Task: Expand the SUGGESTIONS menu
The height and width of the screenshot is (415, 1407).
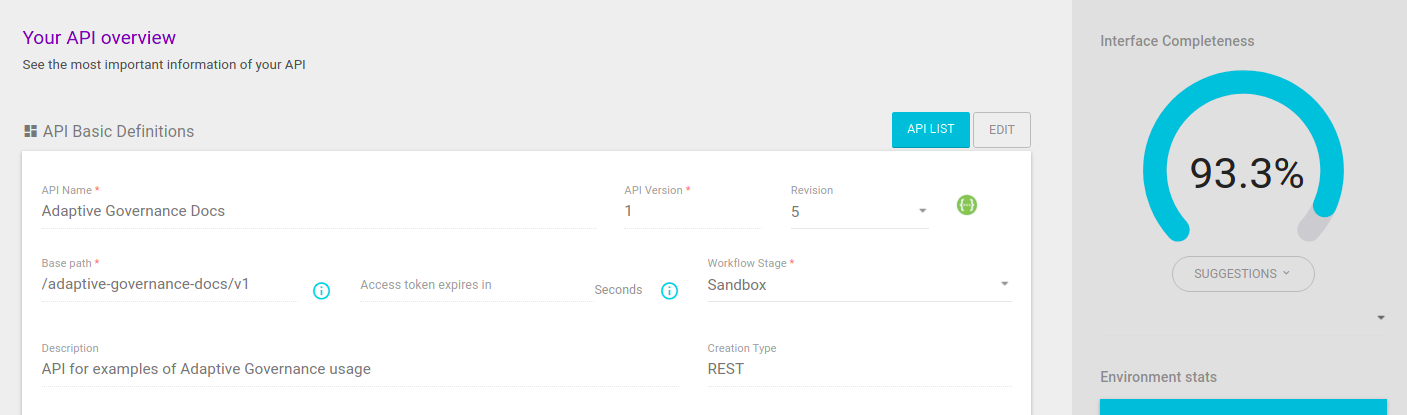Action: click(x=1242, y=274)
